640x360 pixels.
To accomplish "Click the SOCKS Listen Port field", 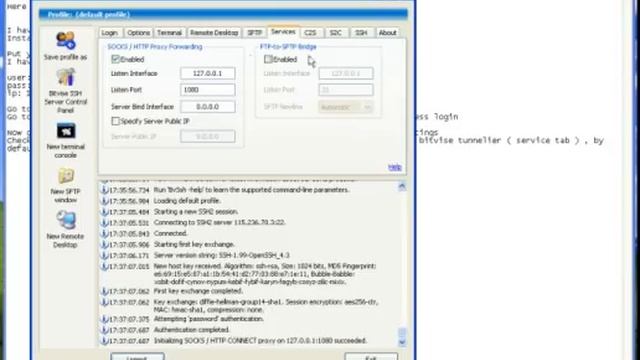I will (x=207, y=90).
